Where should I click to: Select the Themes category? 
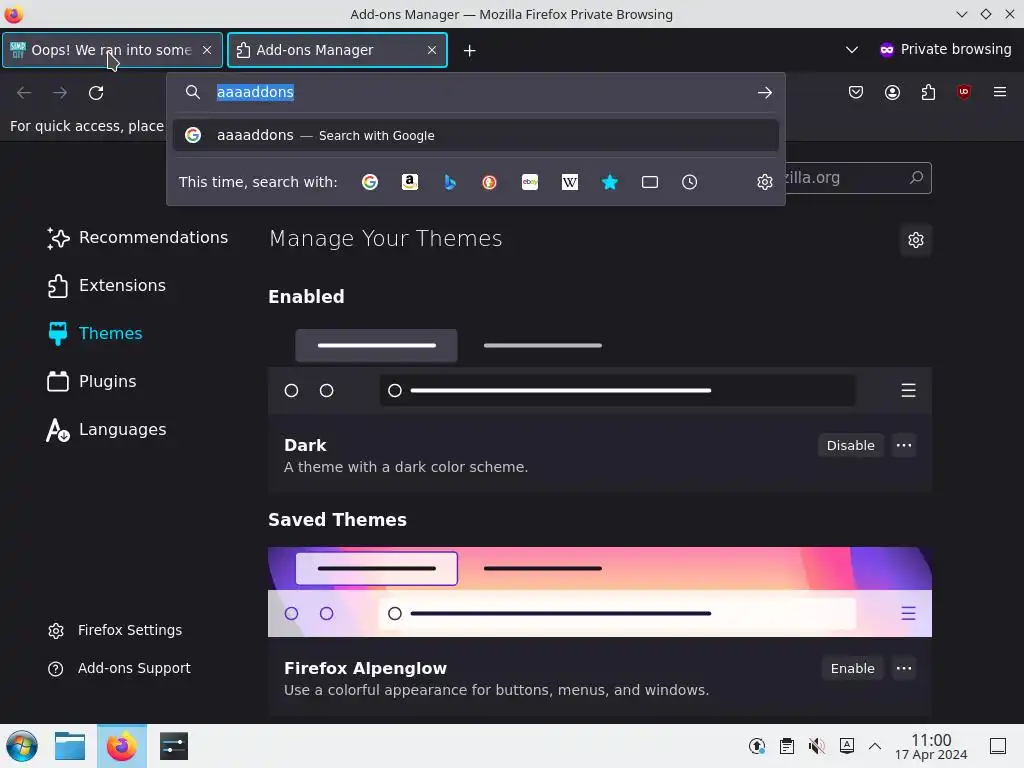point(95,334)
